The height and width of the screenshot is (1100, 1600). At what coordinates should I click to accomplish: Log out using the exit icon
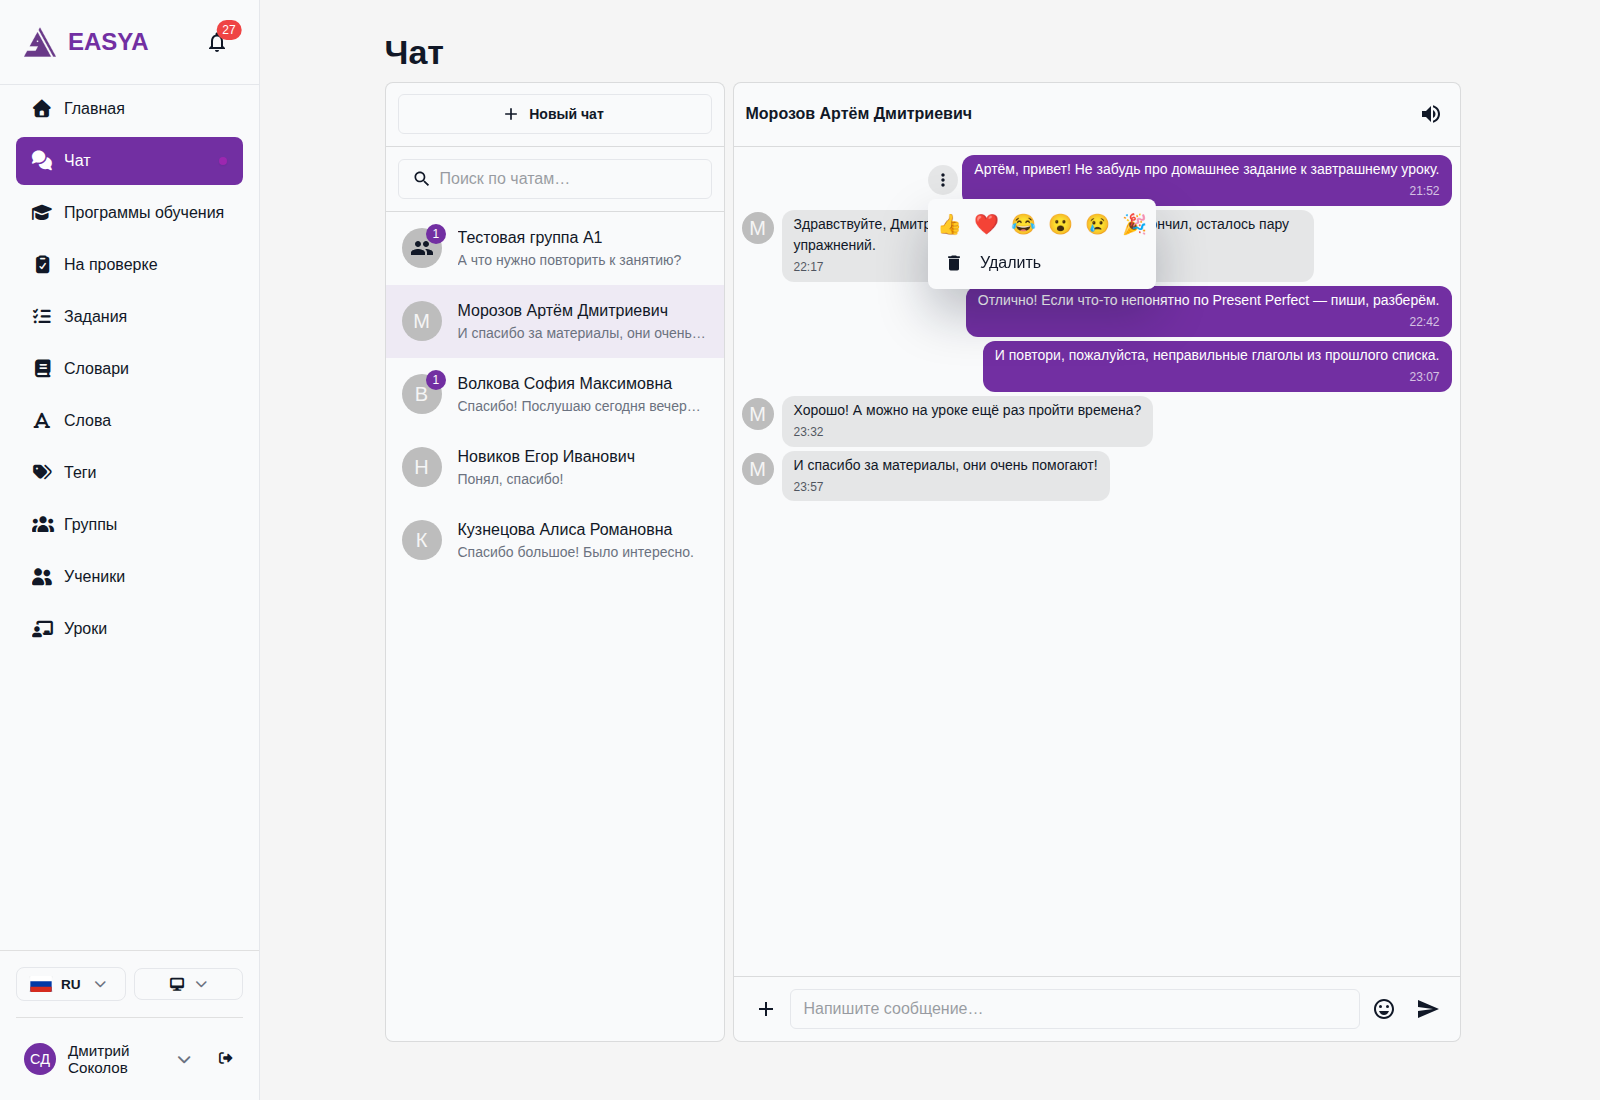click(x=226, y=1058)
